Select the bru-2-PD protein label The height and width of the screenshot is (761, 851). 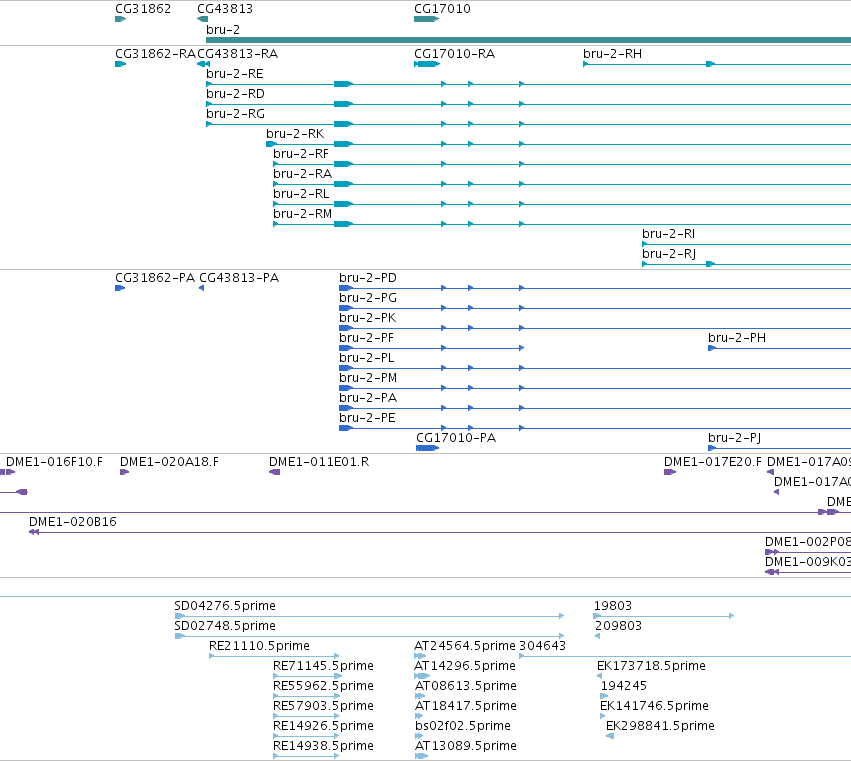coord(368,278)
